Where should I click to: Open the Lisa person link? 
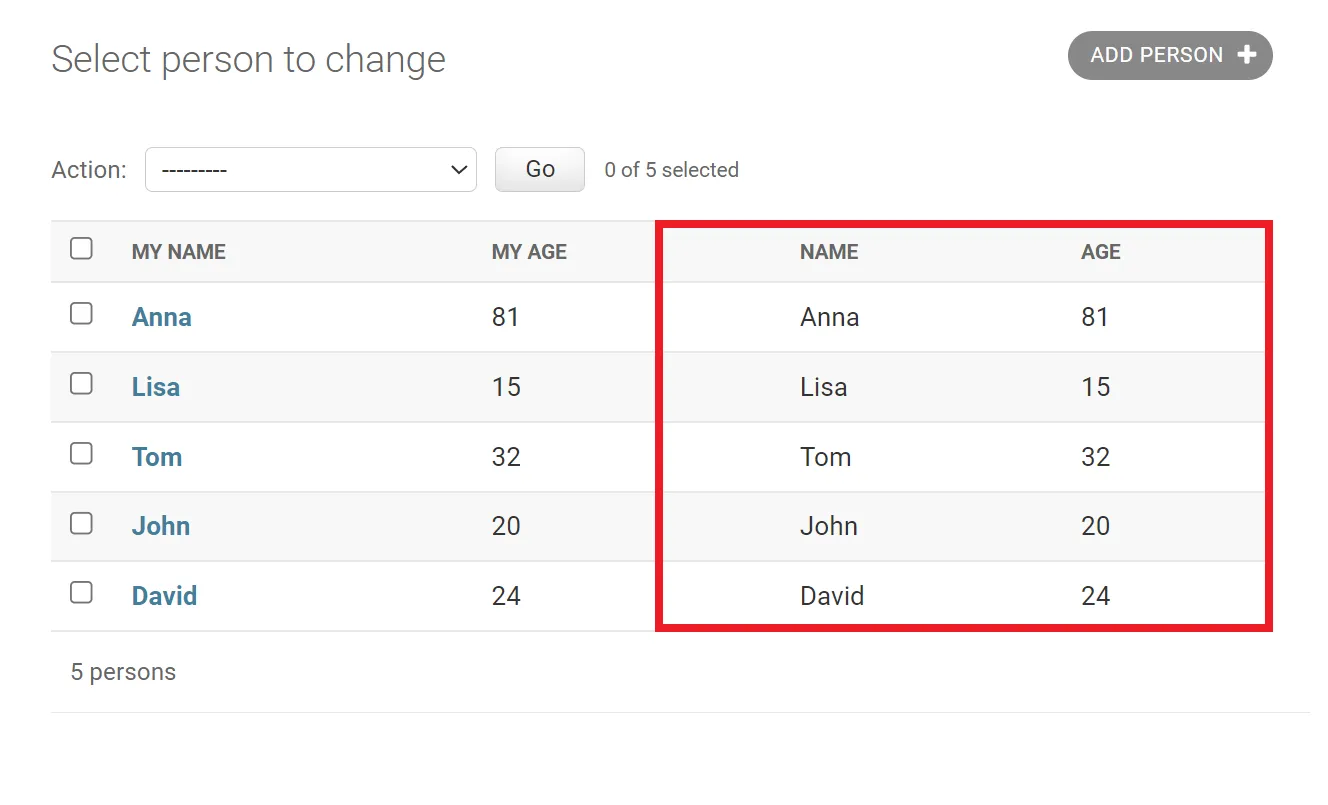[156, 387]
